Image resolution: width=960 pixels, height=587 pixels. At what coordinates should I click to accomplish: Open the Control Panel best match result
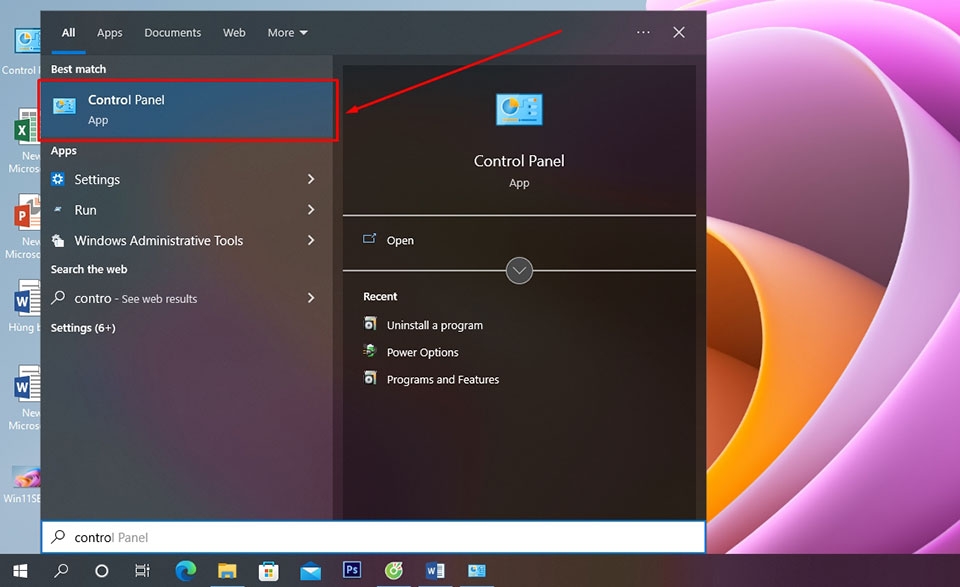tap(188, 110)
